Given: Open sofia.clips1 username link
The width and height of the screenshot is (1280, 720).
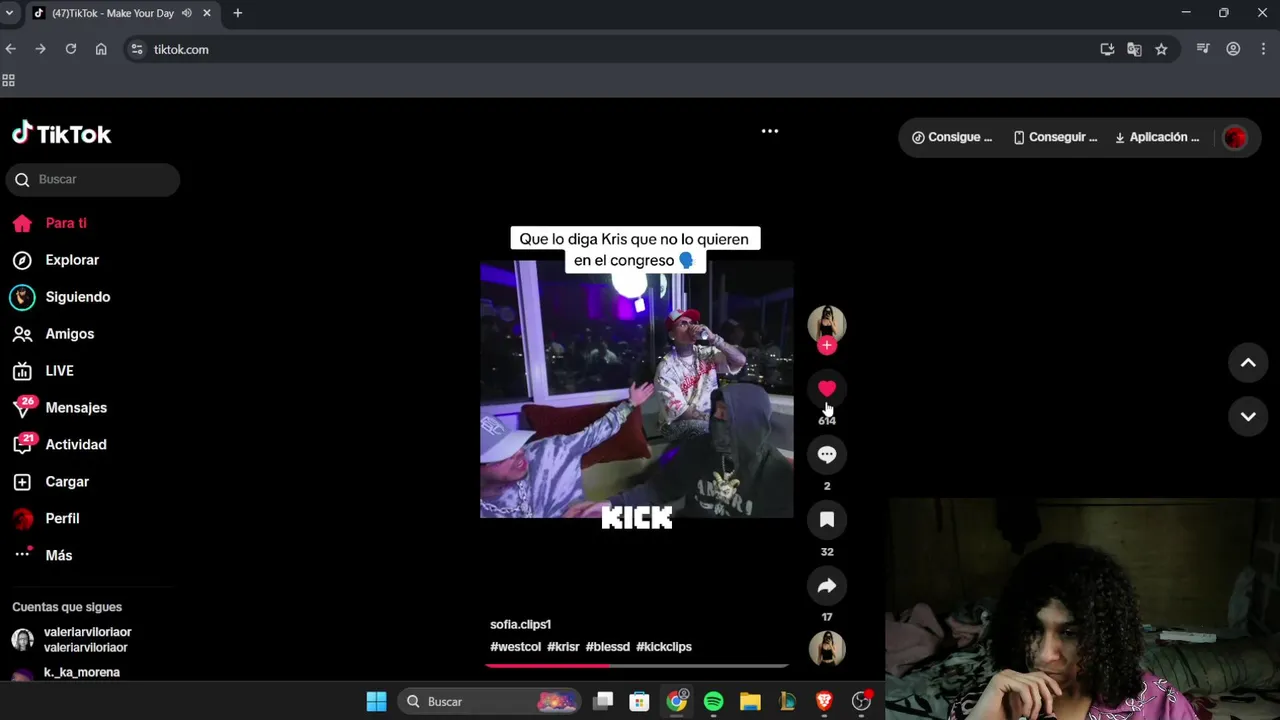Looking at the screenshot, I should point(520,625).
